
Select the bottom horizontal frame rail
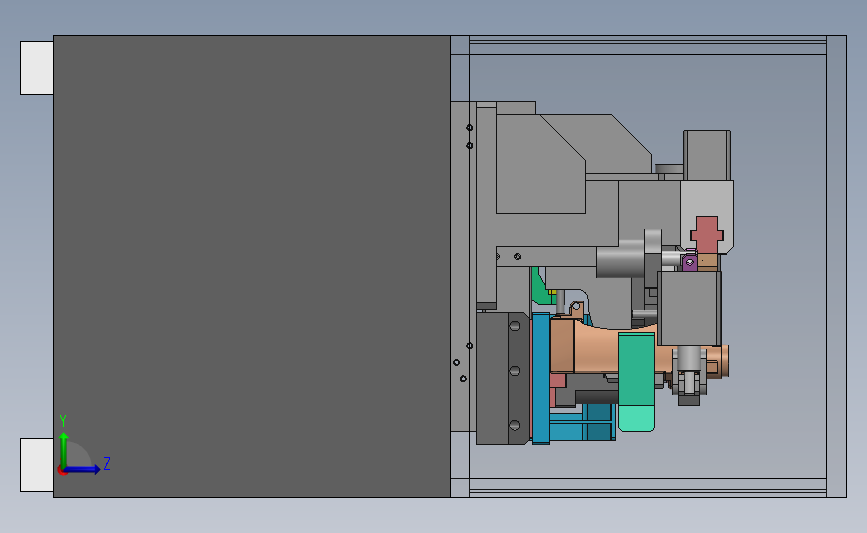pyautogui.click(x=647, y=488)
